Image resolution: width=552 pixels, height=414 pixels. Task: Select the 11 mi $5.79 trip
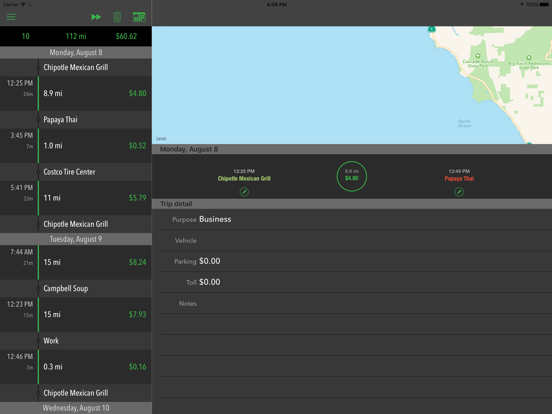coord(76,198)
